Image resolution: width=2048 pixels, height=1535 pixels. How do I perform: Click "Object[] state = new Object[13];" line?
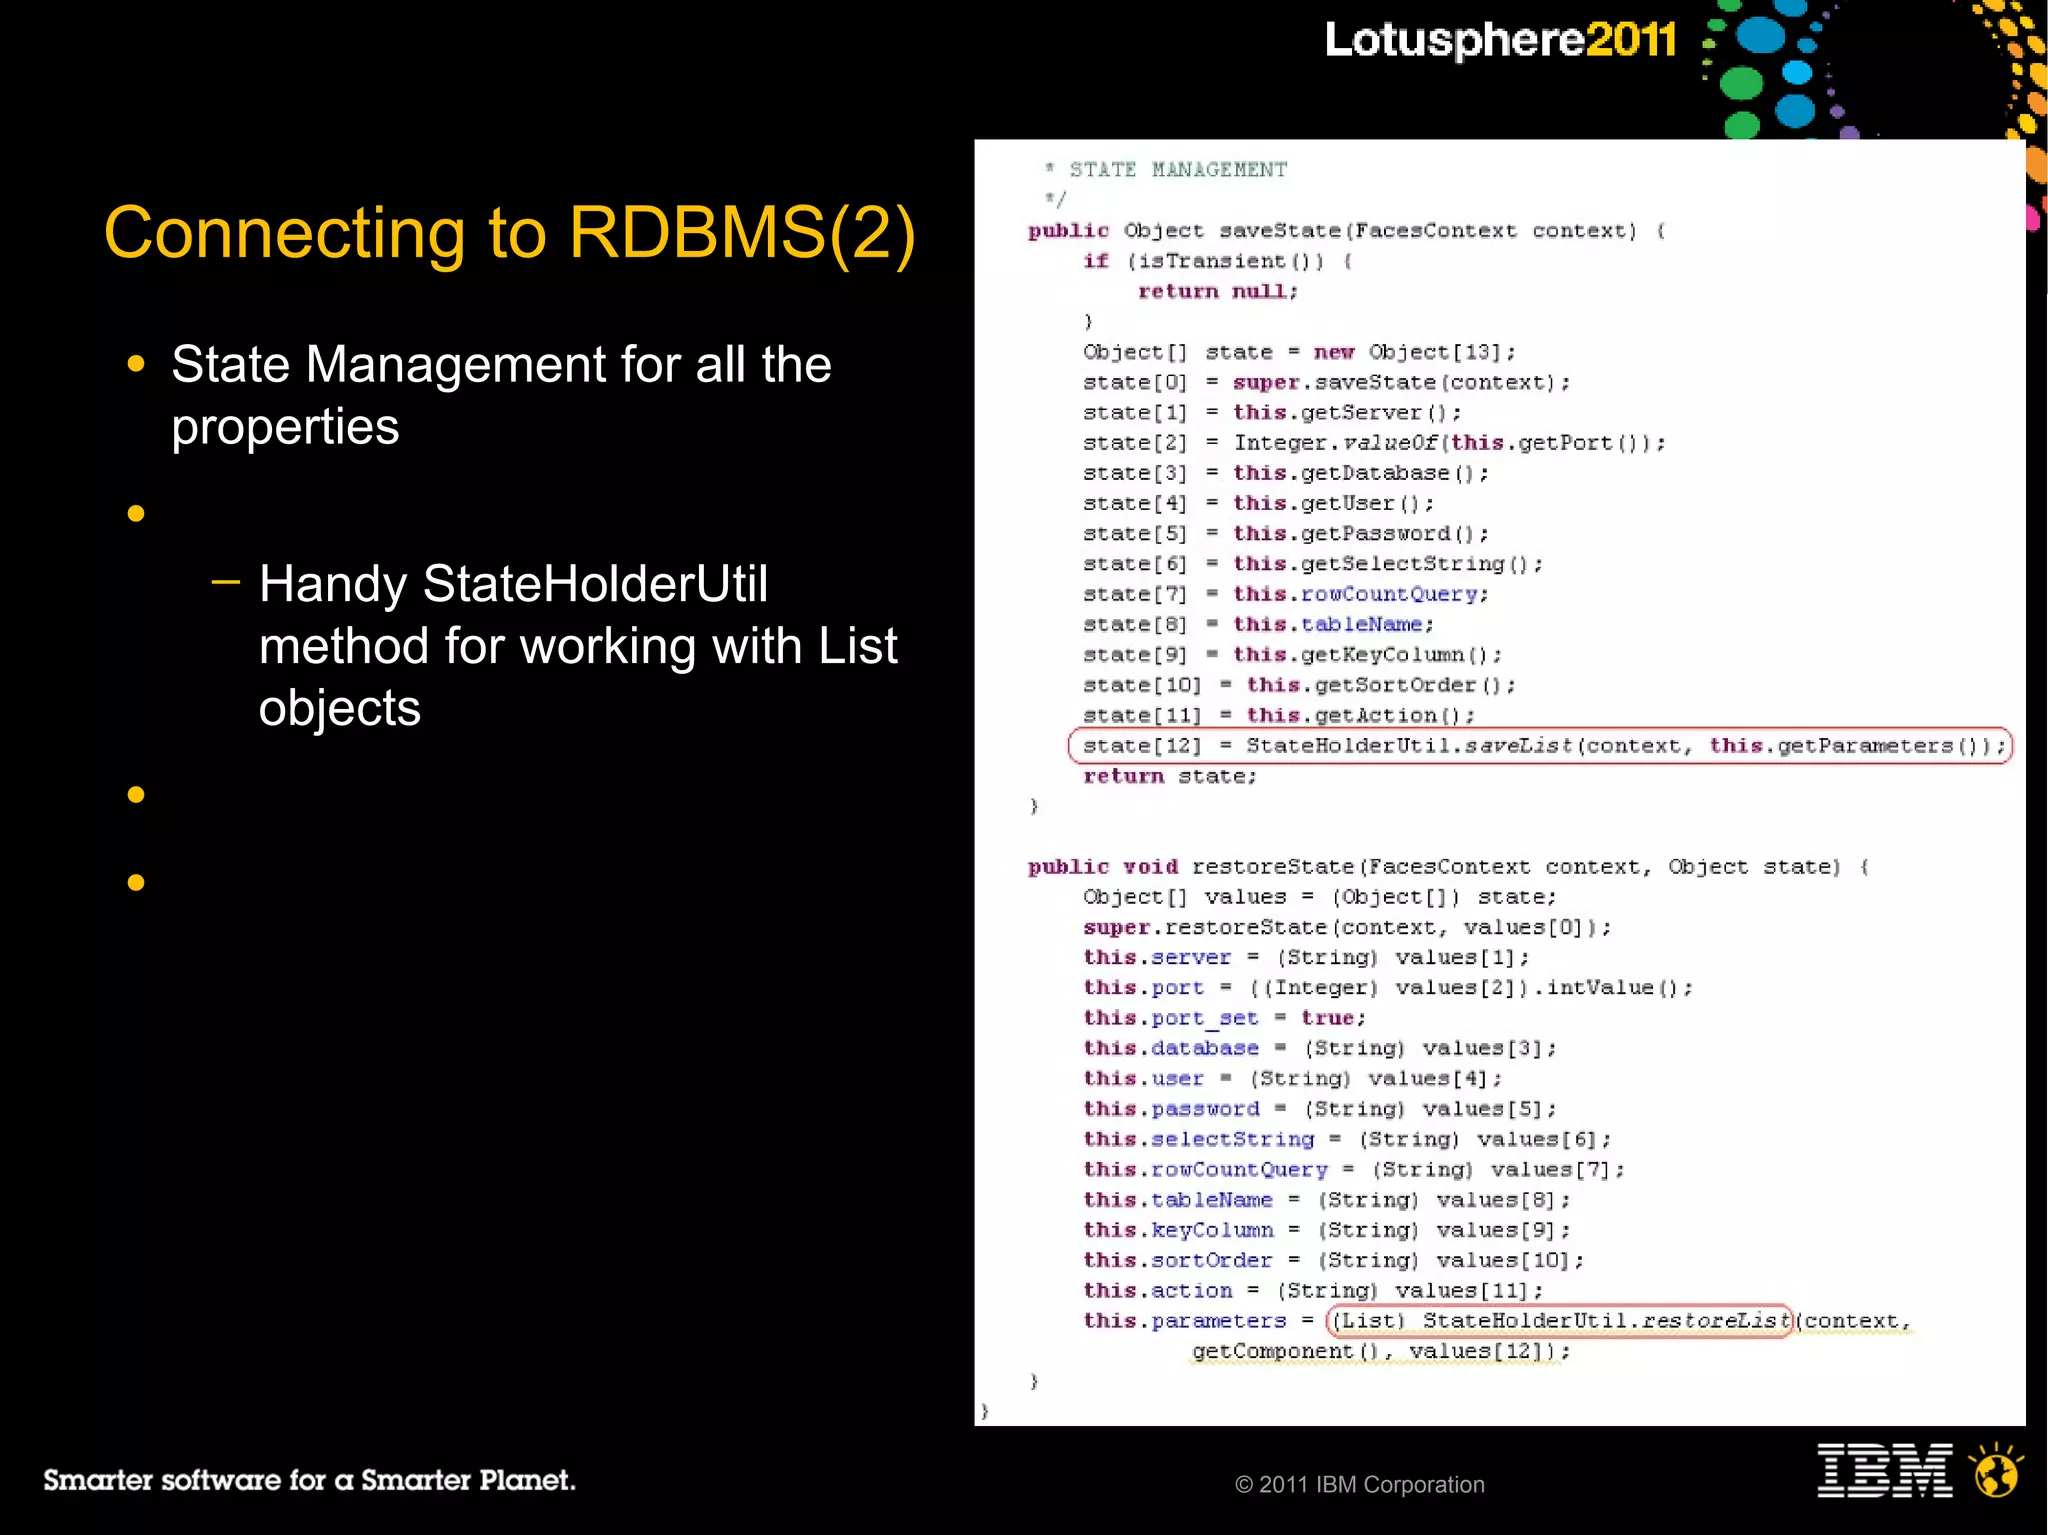point(1300,352)
